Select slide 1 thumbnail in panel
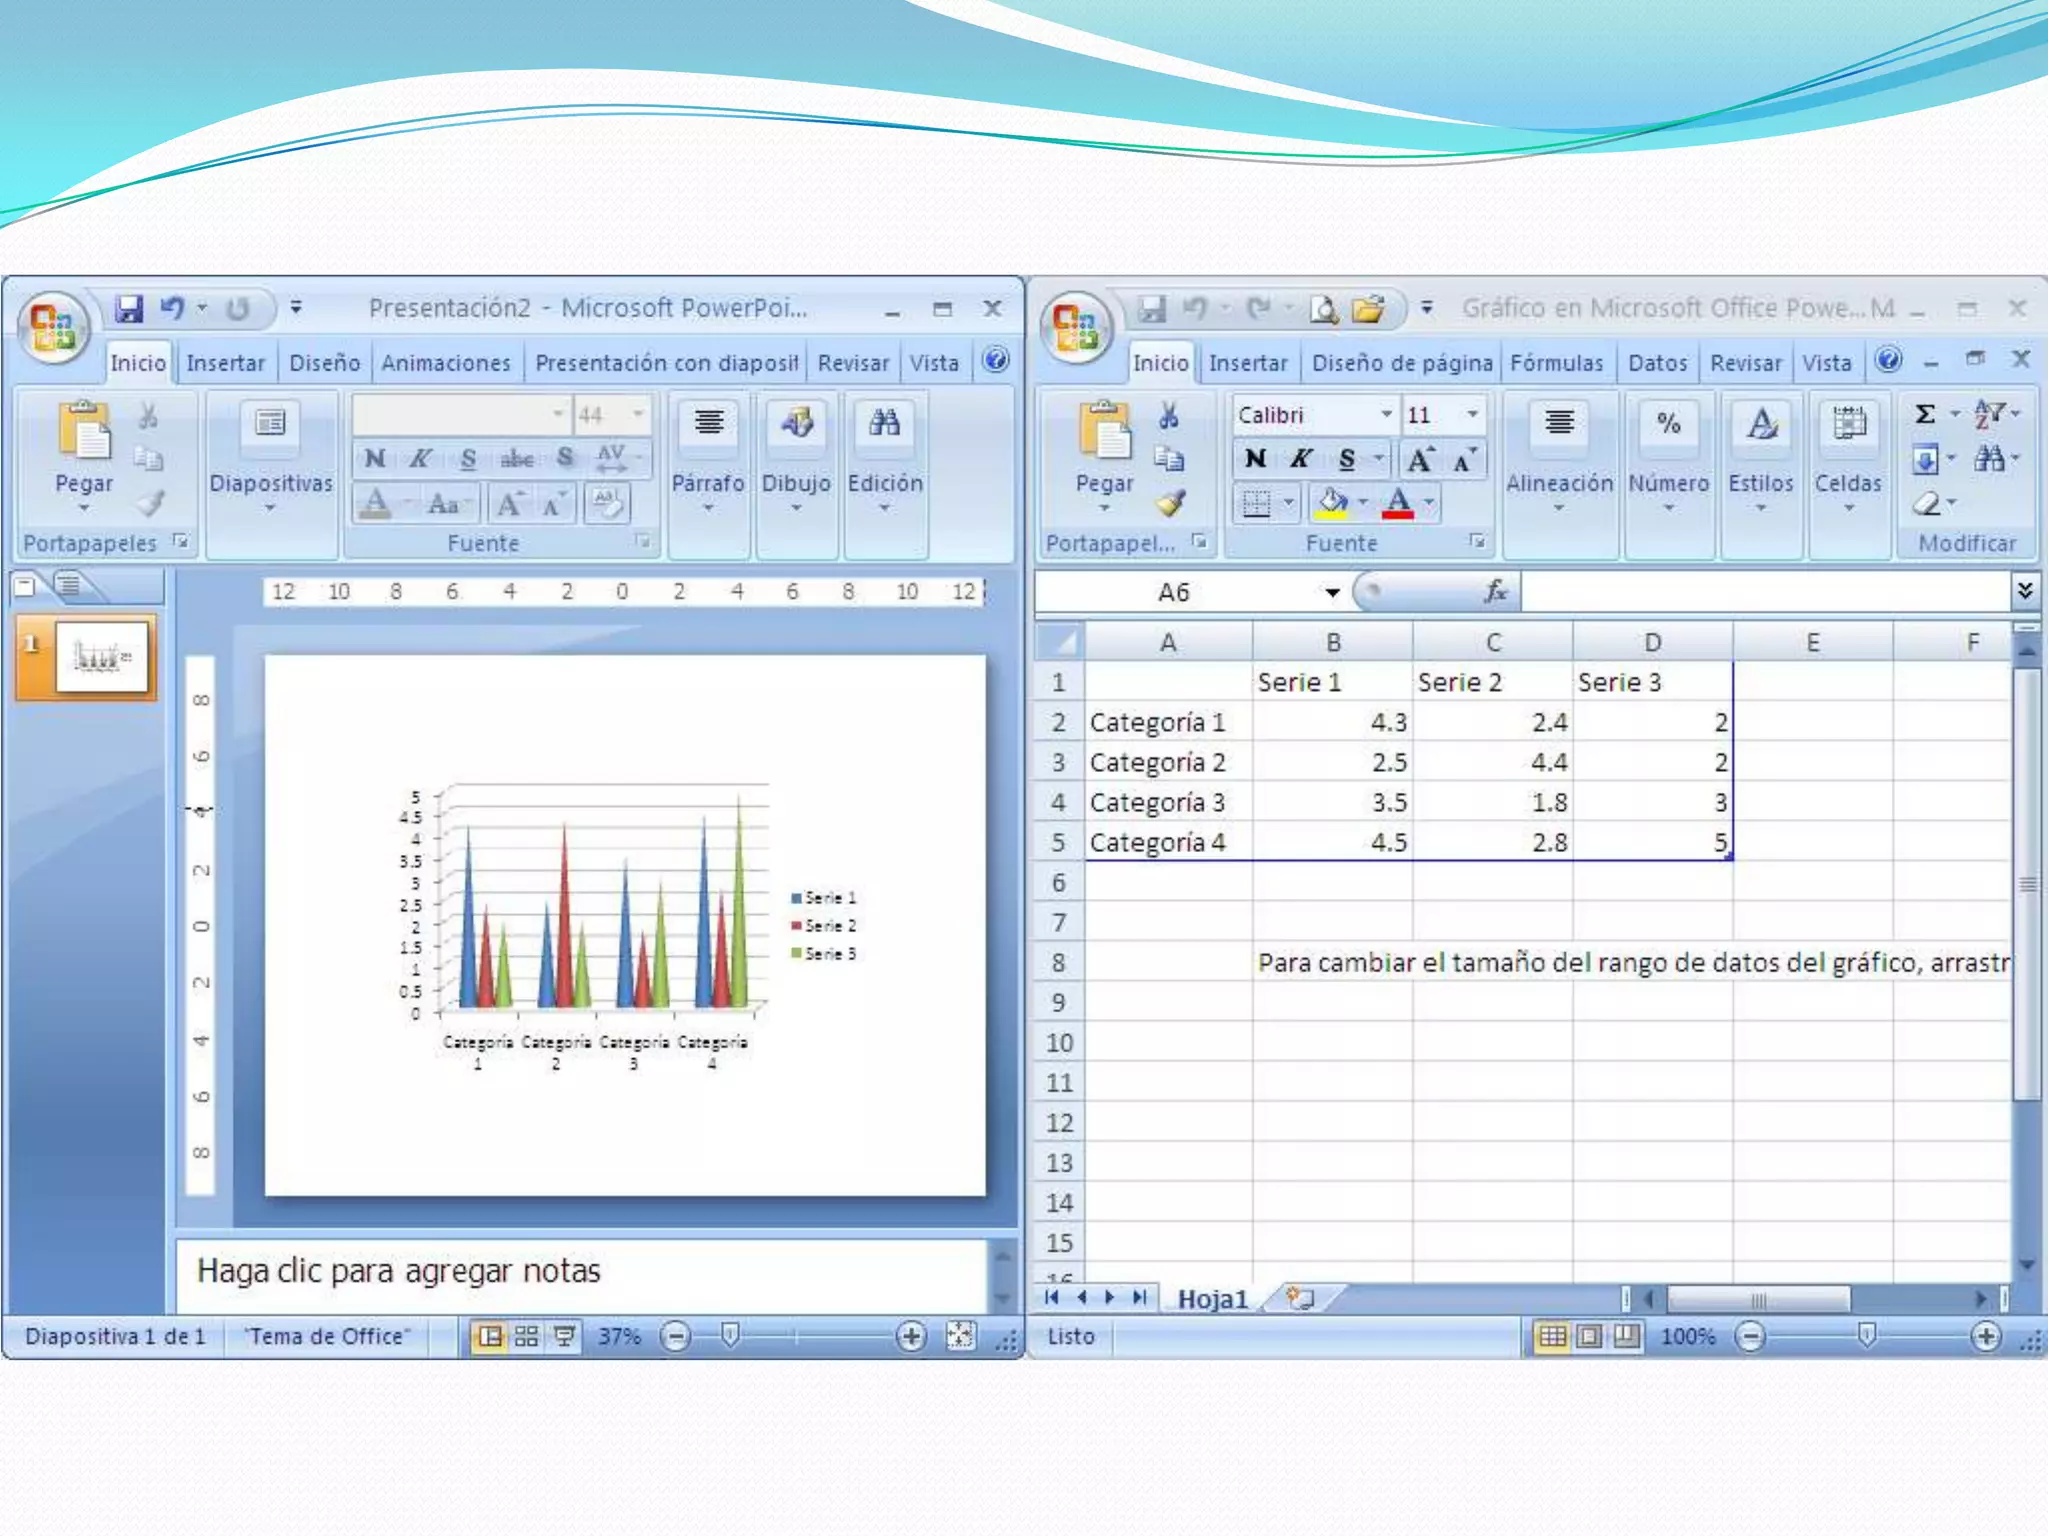 (x=103, y=657)
